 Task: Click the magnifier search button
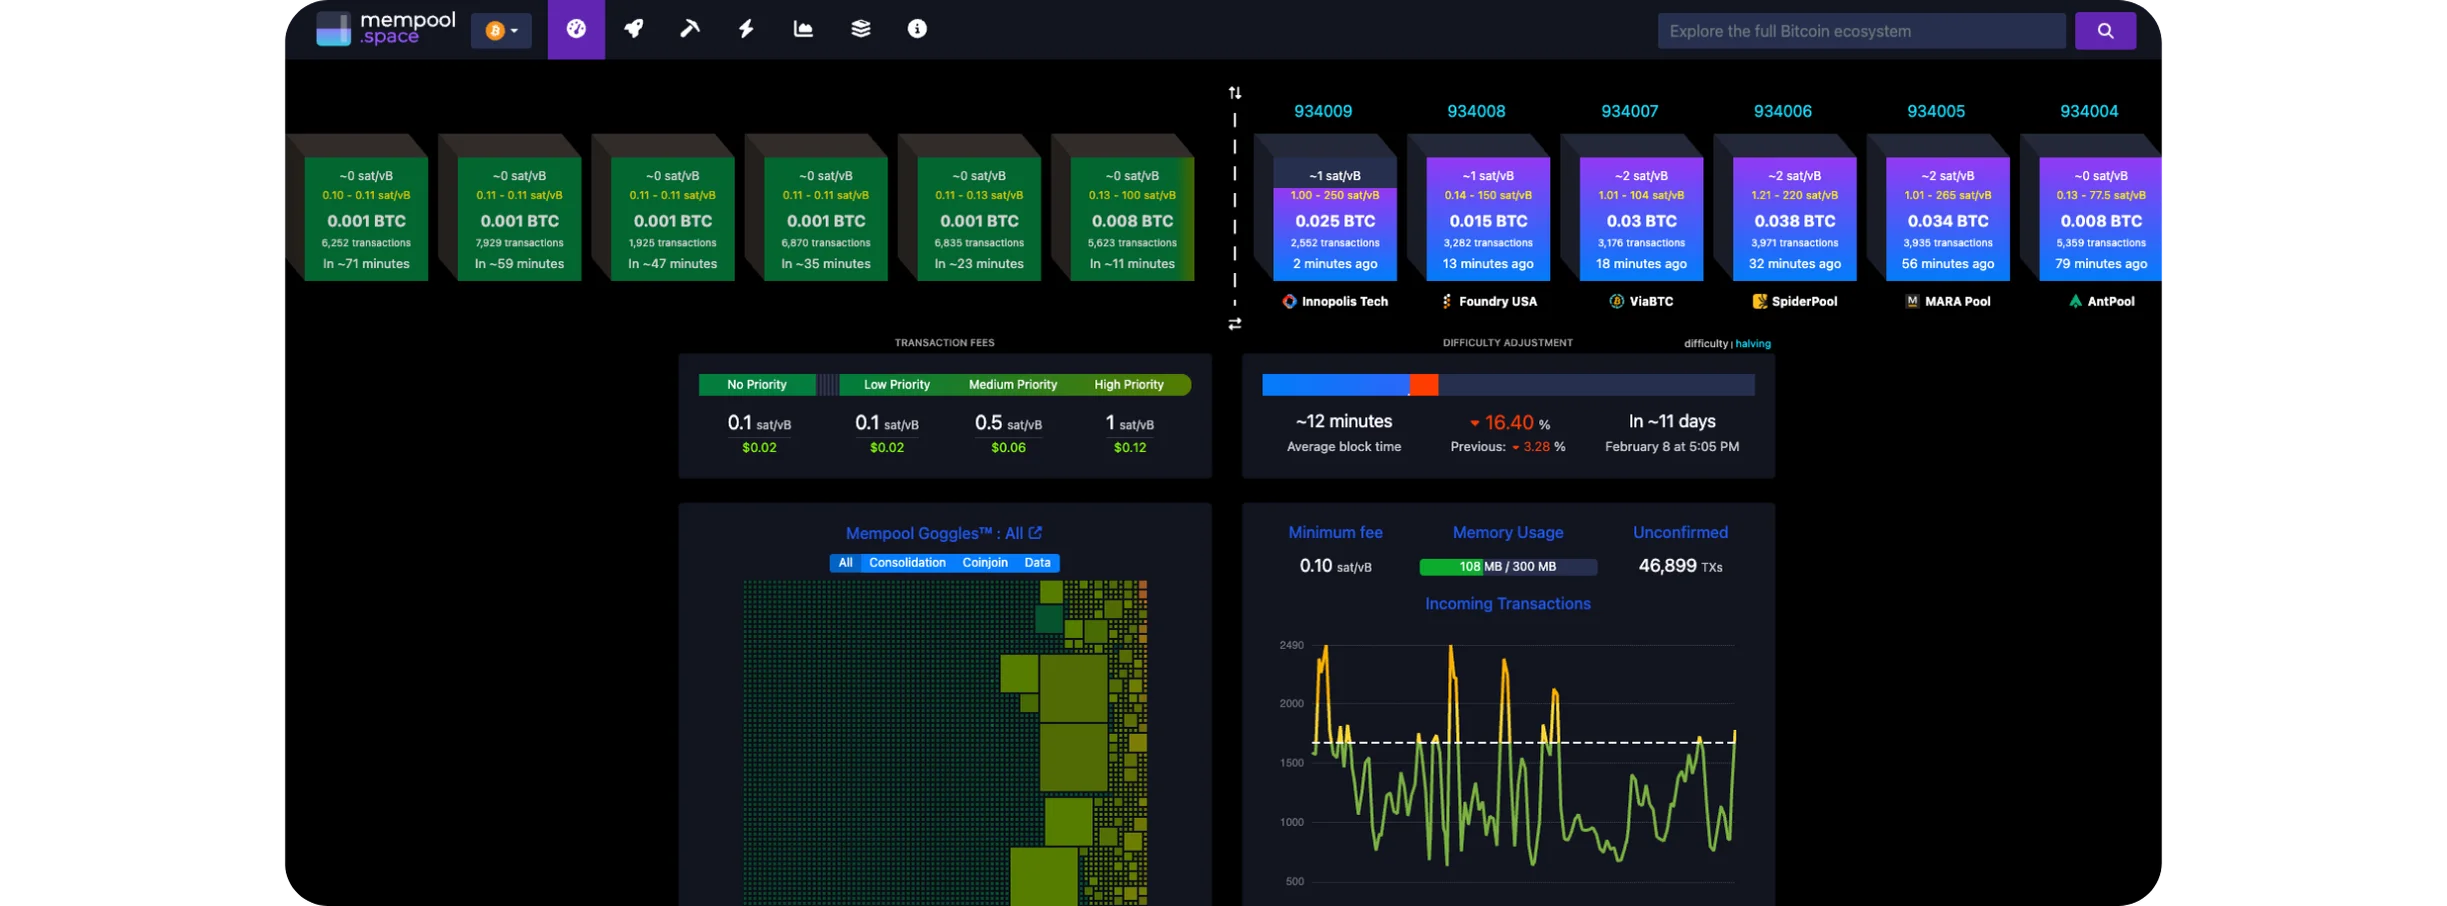coord(2105,31)
